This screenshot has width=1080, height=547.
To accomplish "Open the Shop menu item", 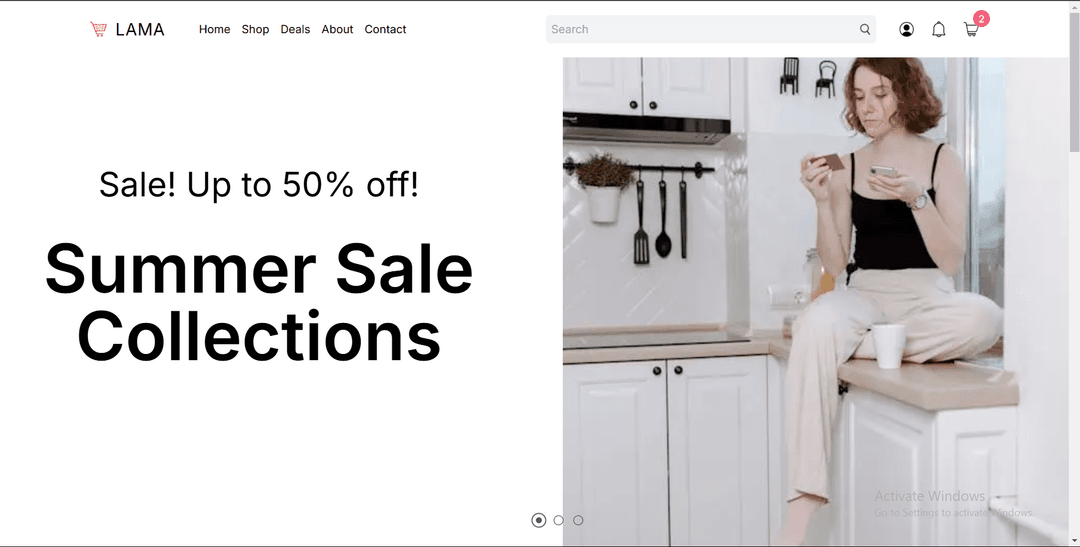I will click(255, 29).
